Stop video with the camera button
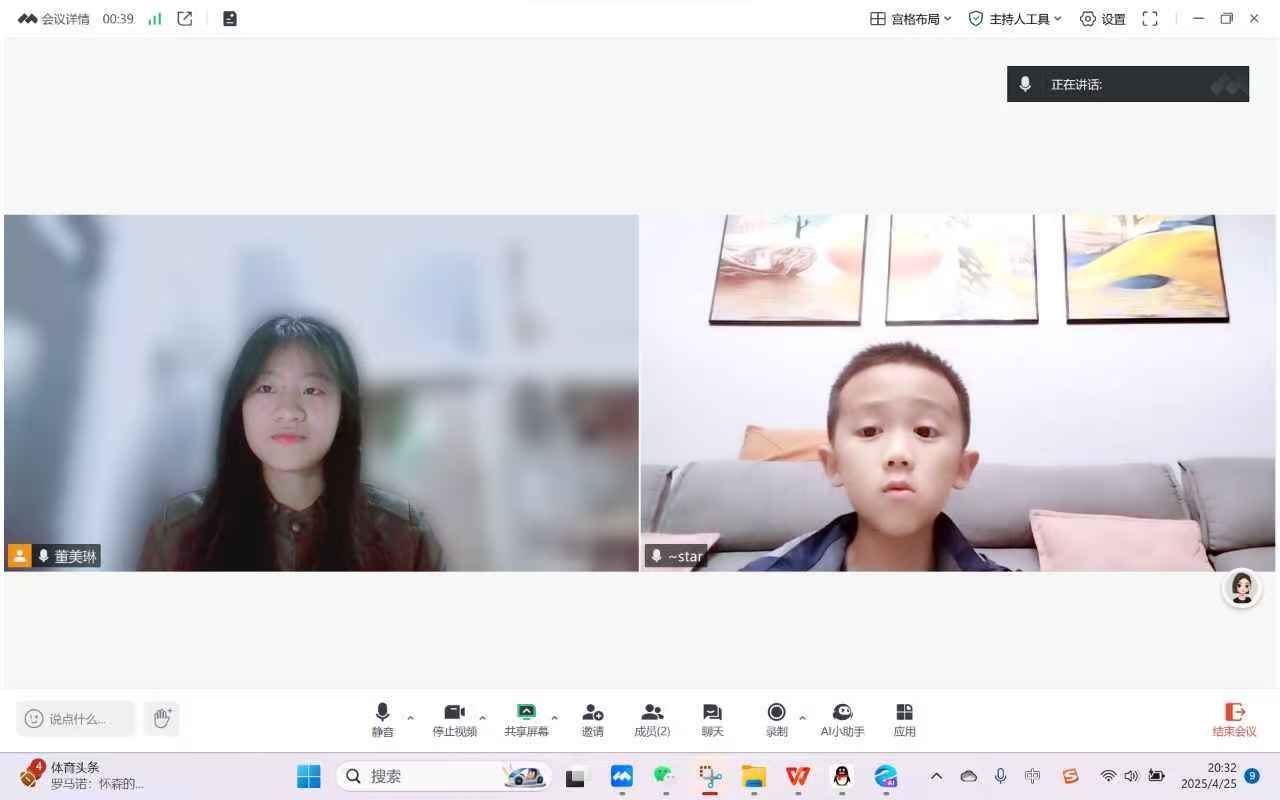This screenshot has height=800, width=1280. (x=454, y=718)
